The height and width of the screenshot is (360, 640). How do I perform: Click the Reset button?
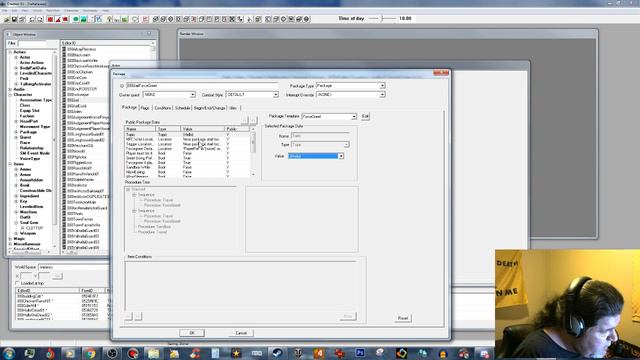403,318
